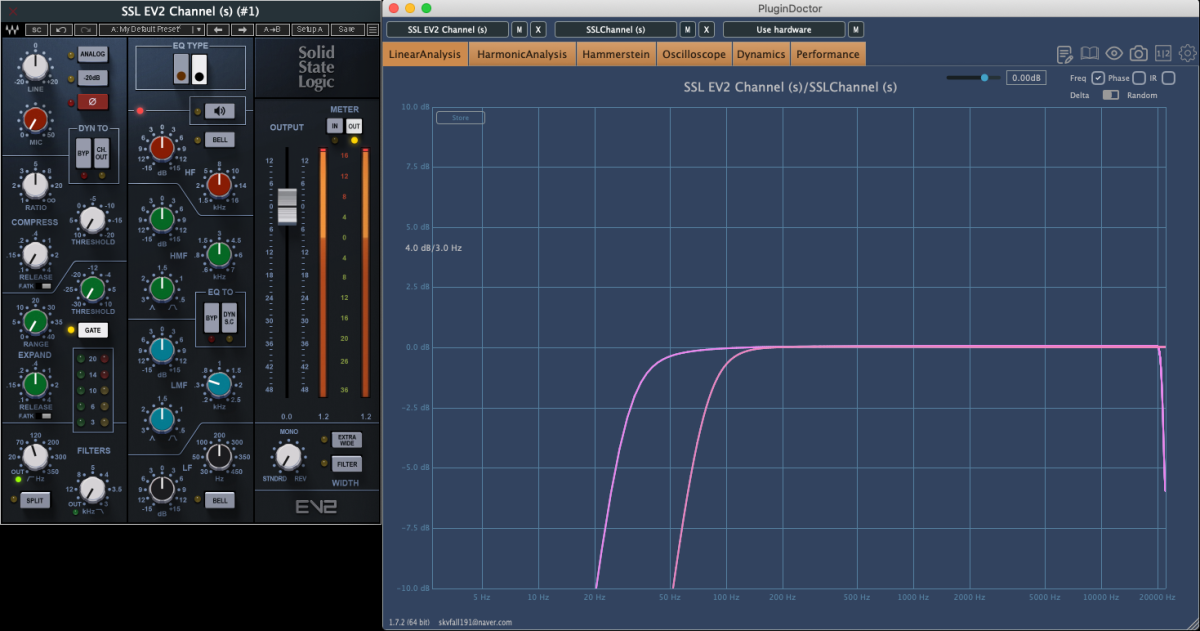Load the previous preset with the left arrow
Image resolution: width=1200 pixels, height=631 pixels.
218,30
